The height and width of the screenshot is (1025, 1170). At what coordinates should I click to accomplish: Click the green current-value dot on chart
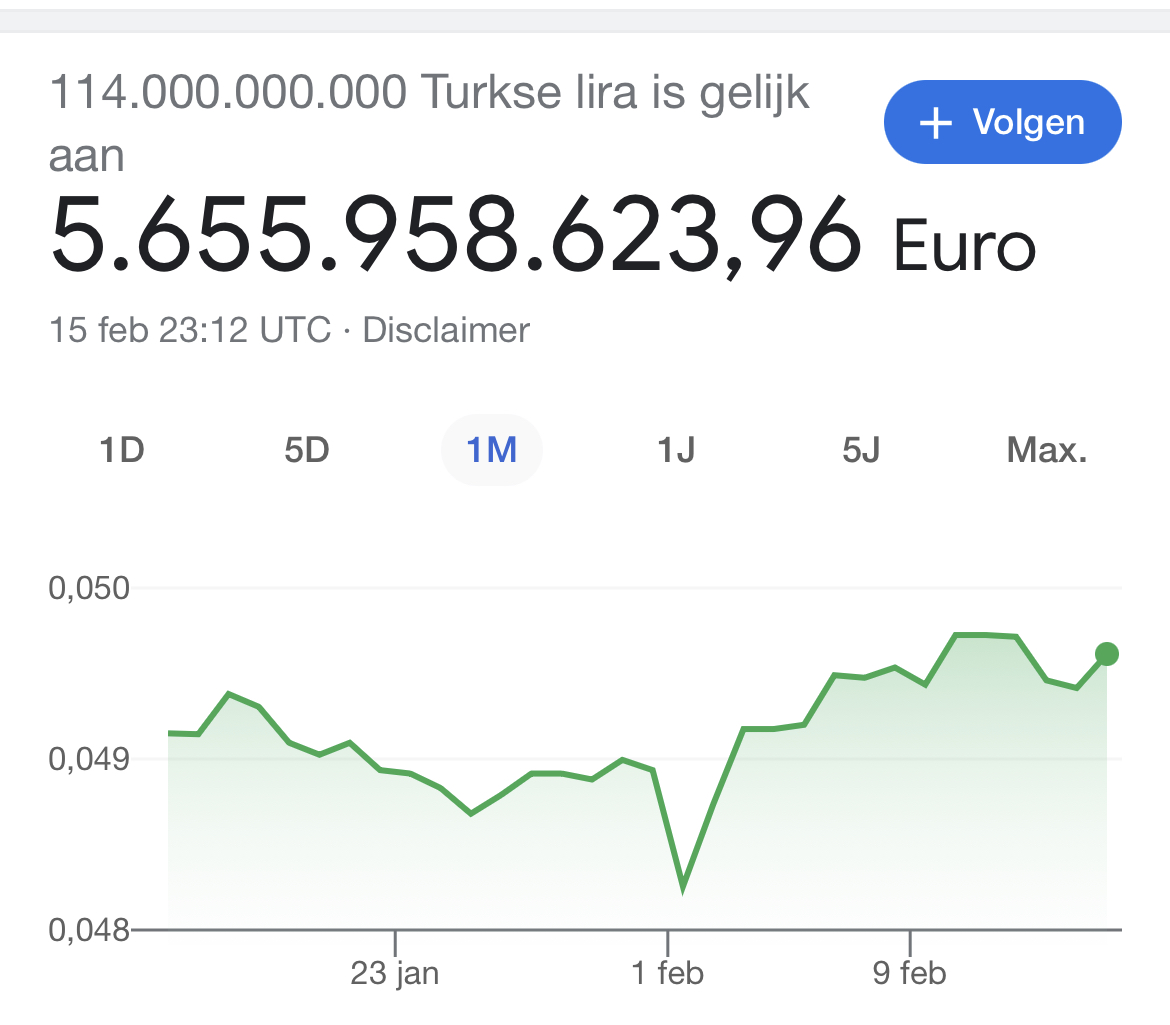(x=1107, y=654)
